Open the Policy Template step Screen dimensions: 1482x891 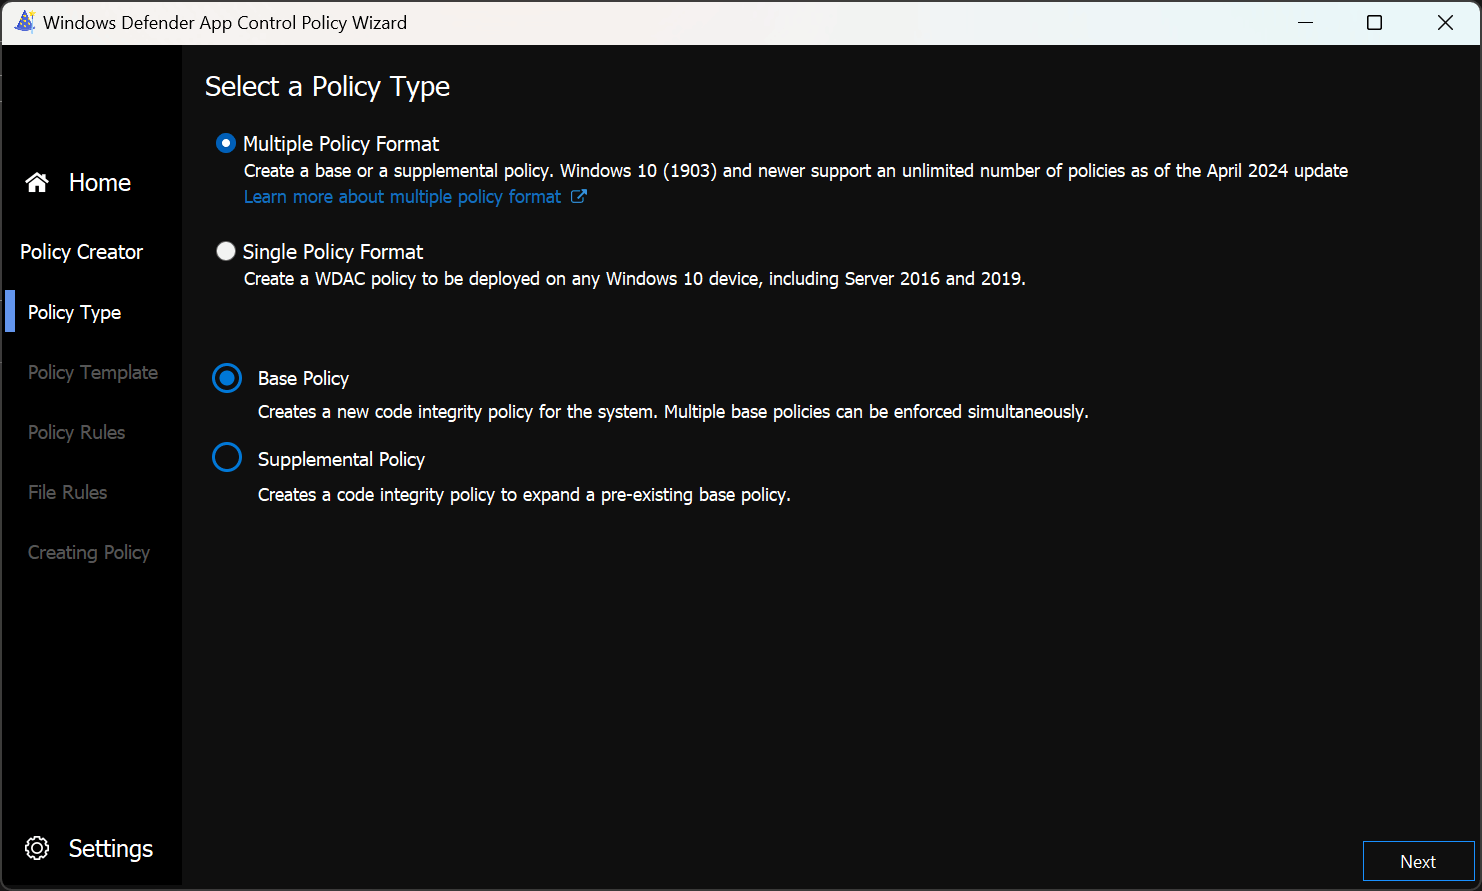(x=93, y=372)
